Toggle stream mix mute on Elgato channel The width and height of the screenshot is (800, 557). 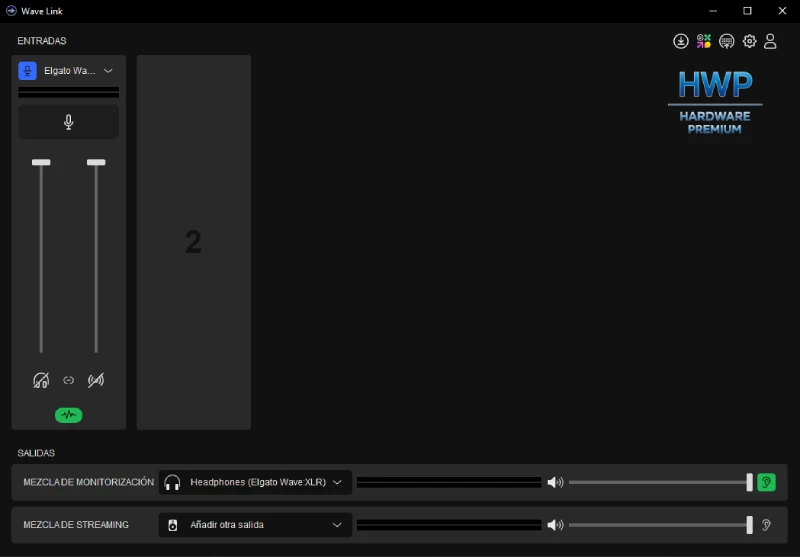click(96, 380)
